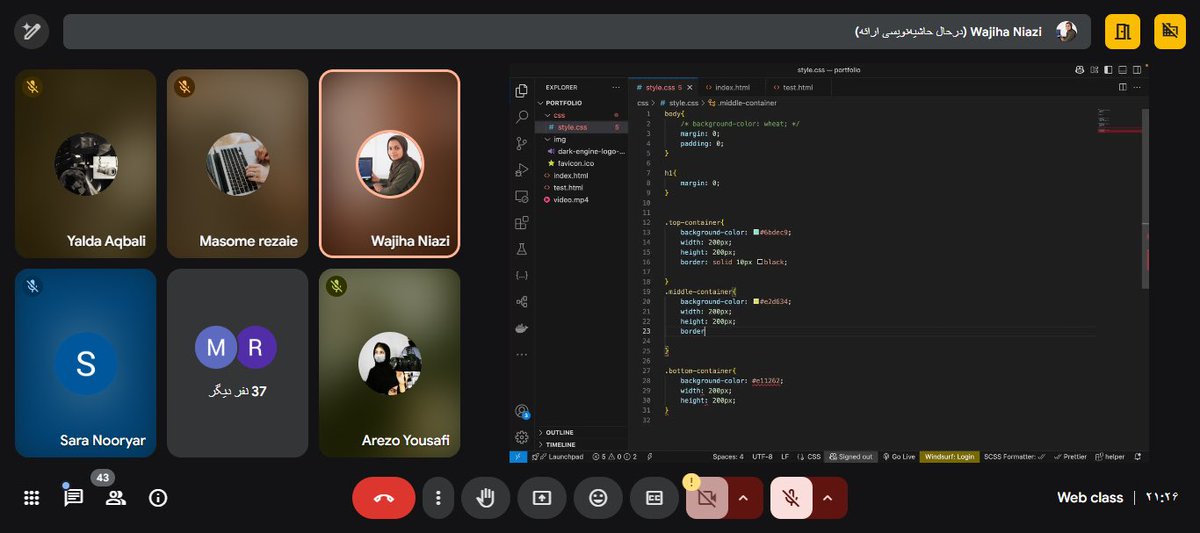This screenshot has height=533, width=1200.
Task: Click Windsurf: Login in status bar
Action: (x=949, y=456)
